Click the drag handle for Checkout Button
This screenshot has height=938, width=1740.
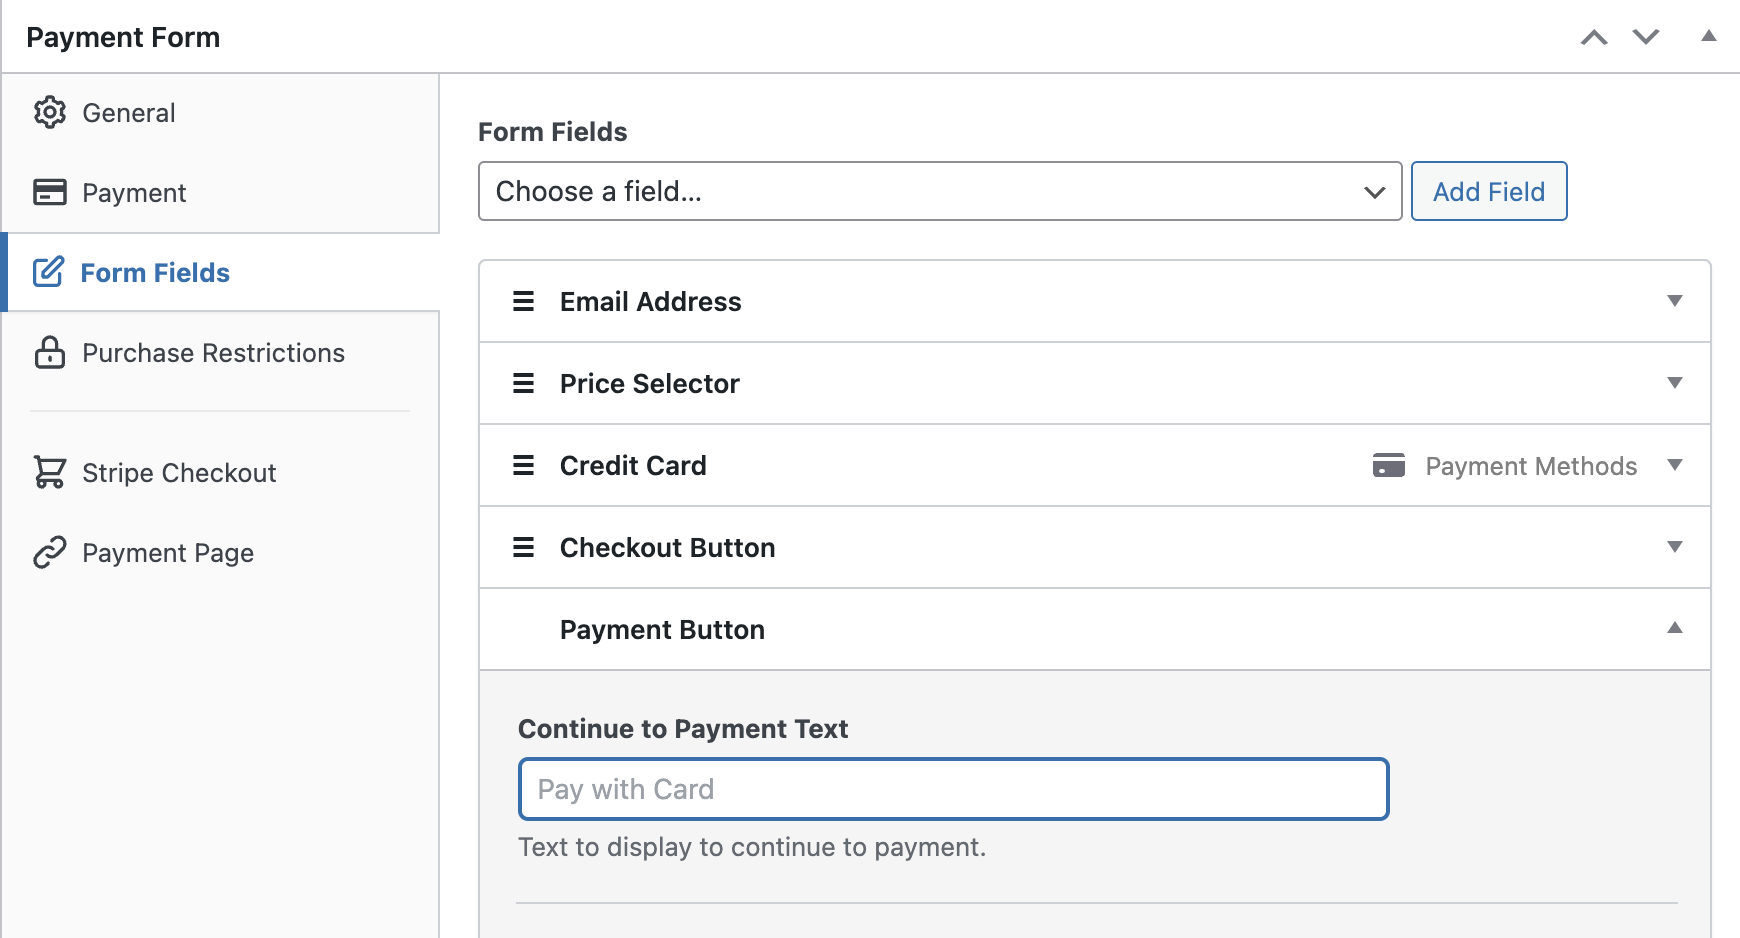pos(522,547)
